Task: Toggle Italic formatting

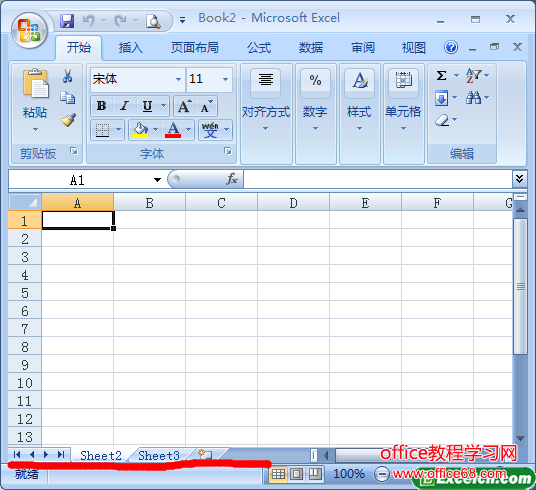Action: click(124, 106)
